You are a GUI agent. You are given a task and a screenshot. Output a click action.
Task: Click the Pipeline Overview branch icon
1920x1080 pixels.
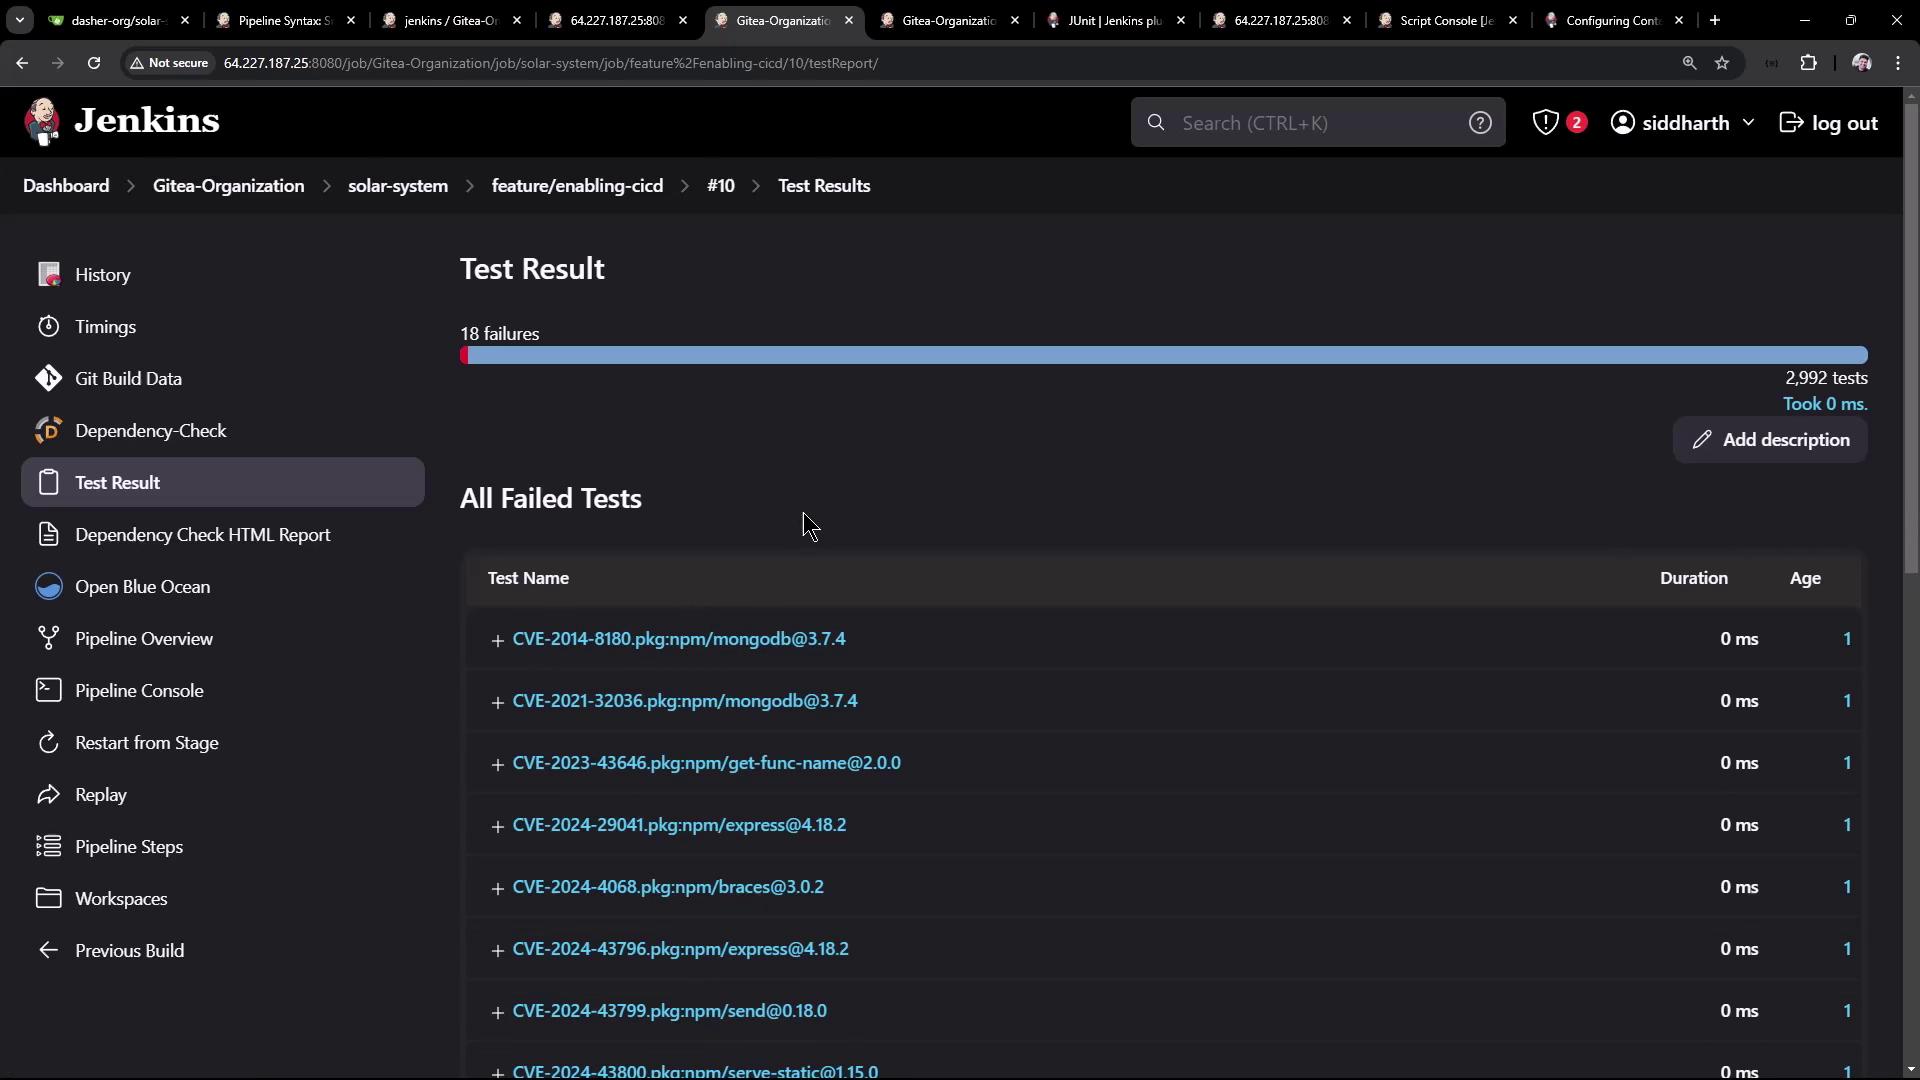click(x=48, y=639)
